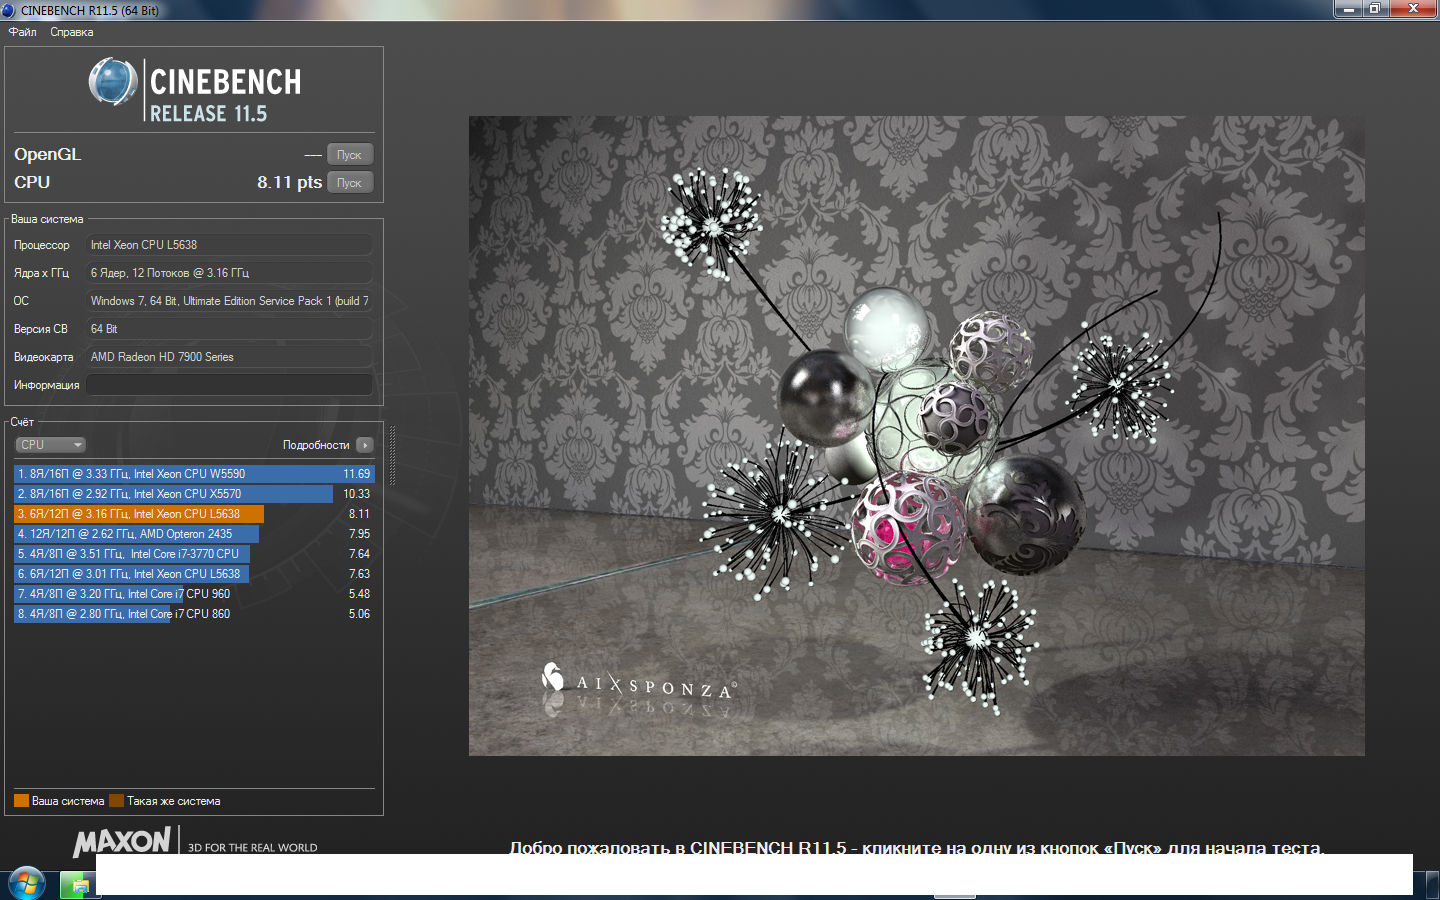This screenshot has height=900, width=1440.
Task: Click the orange Ваша система legend swatch
Action: 21,801
